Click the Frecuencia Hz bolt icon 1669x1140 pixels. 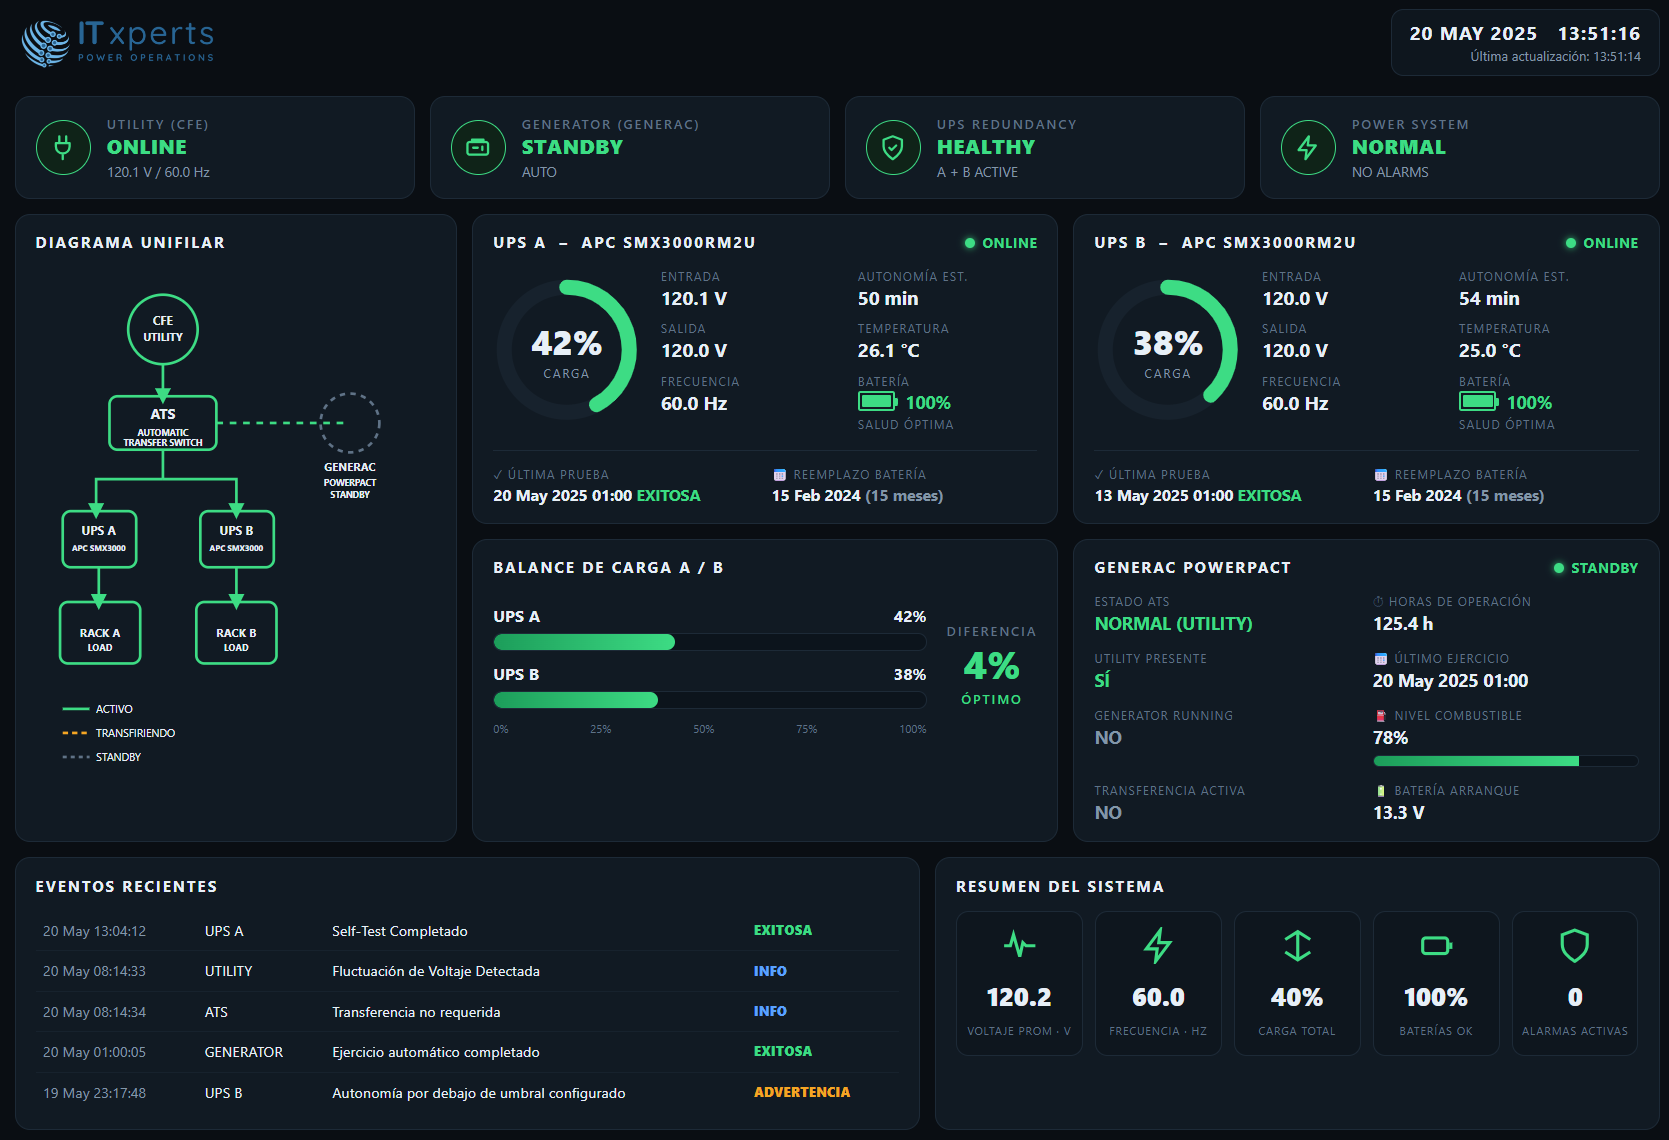1158,945
